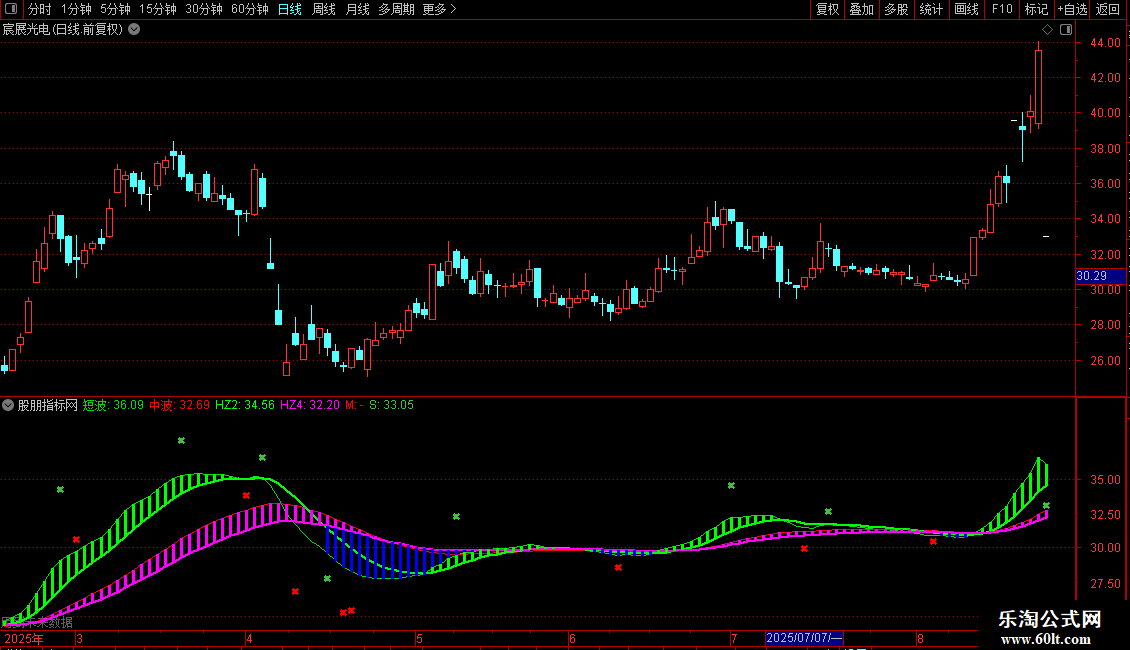1130x650 pixels.
Task: Click the diamond marker icon above the chart
Action: [x=1047, y=30]
